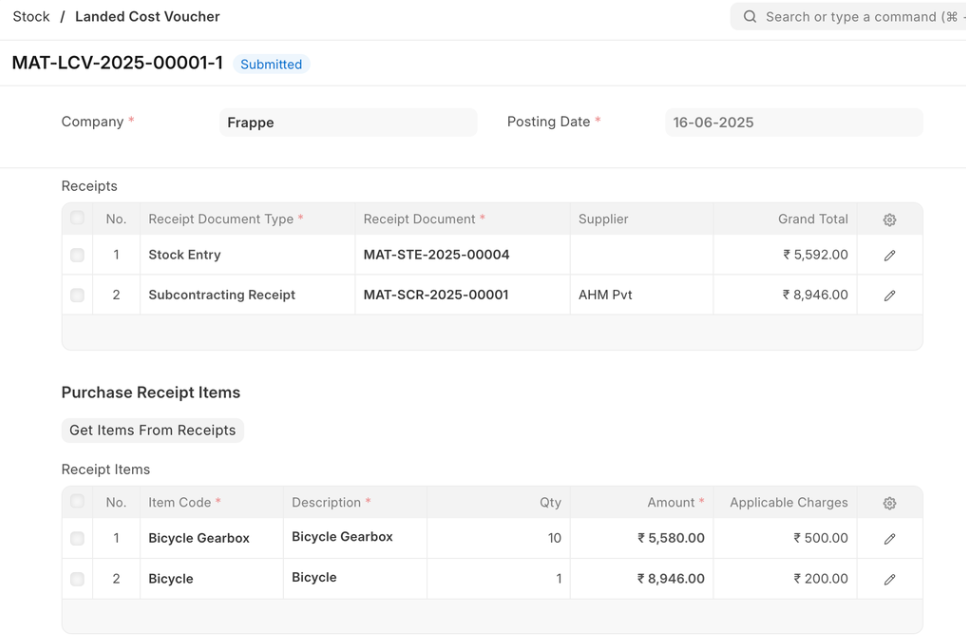
Task: Click the Receipts table settings gear icon
Action: click(x=889, y=220)
